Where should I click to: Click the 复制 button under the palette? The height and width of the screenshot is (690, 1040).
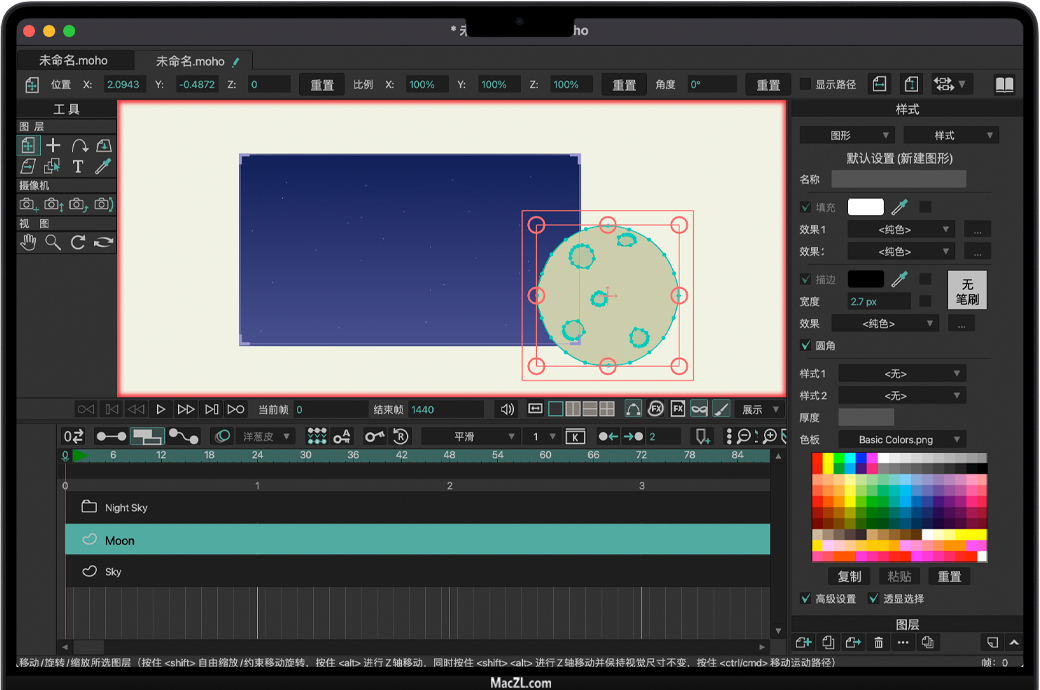(849, 577)
